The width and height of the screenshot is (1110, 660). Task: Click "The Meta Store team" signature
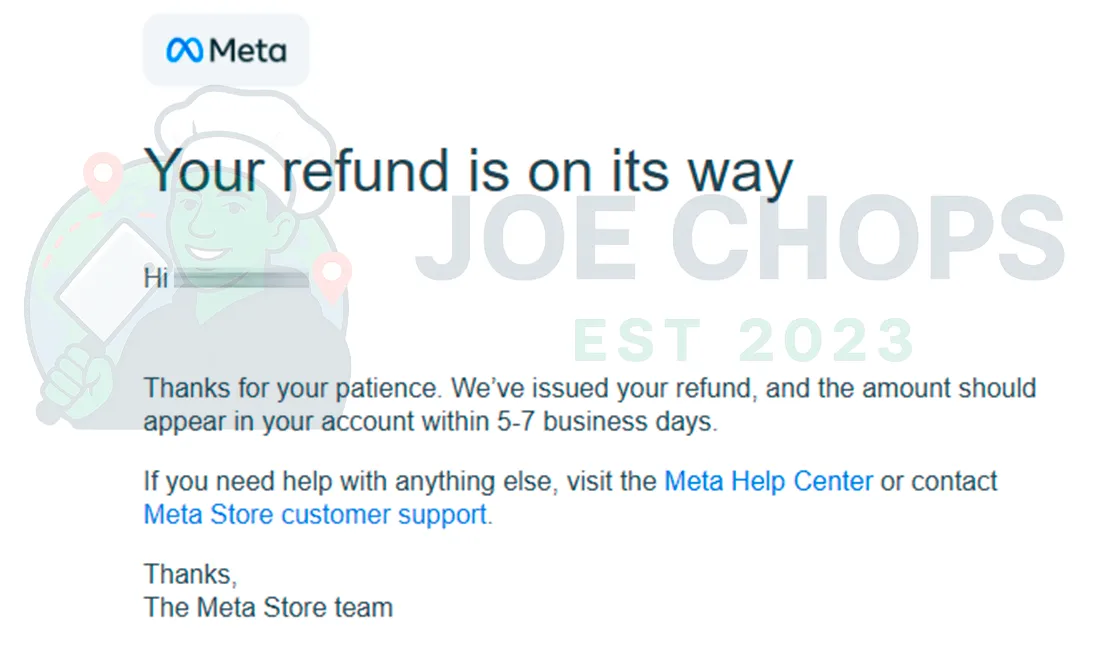coord(268,607)
